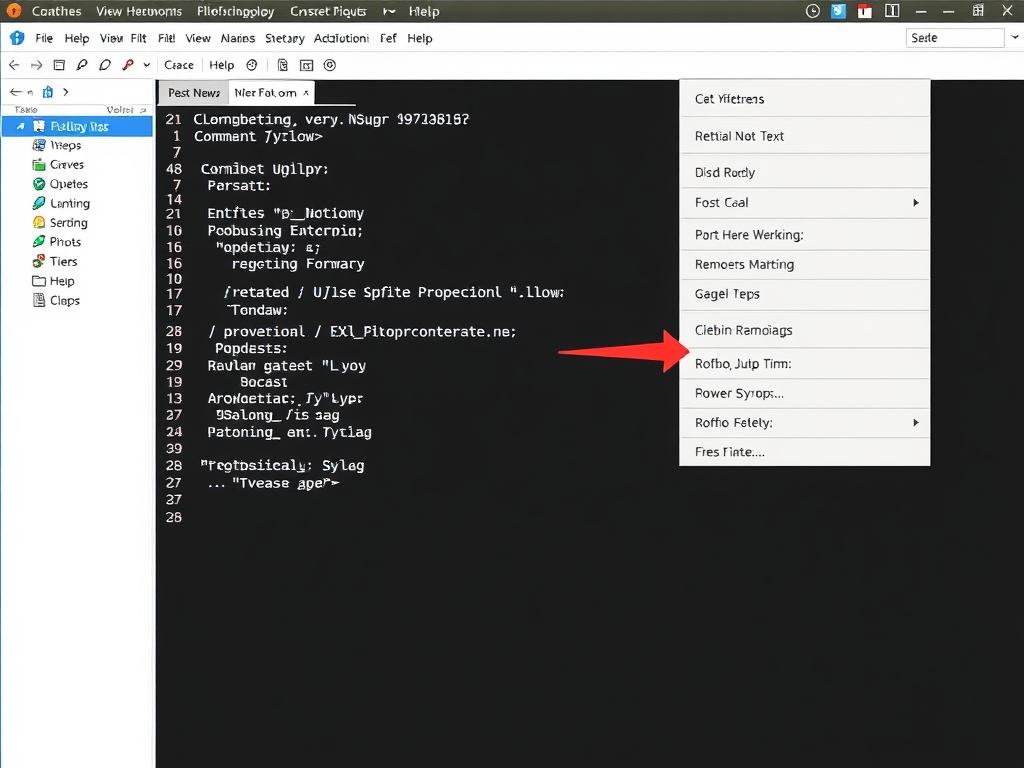Switch to the Pest News tab
This screenshot has height=768, width=1024.
click(x=193, y=93)
